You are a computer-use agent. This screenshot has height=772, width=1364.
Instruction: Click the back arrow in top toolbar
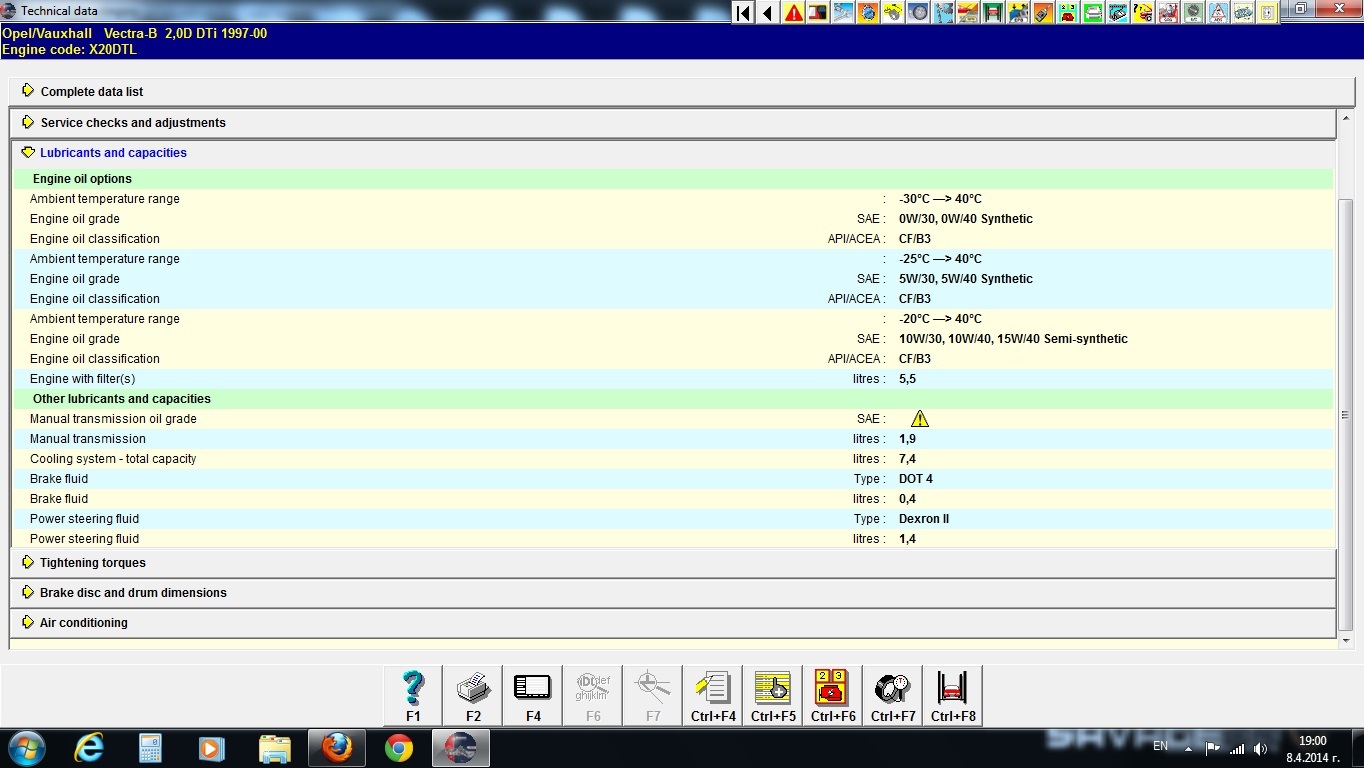768,12
